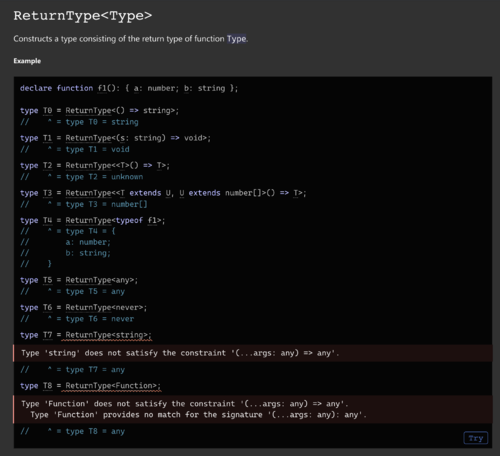
Task: Click the comment line 'a: number;'
Action: (x=88, y=242)
